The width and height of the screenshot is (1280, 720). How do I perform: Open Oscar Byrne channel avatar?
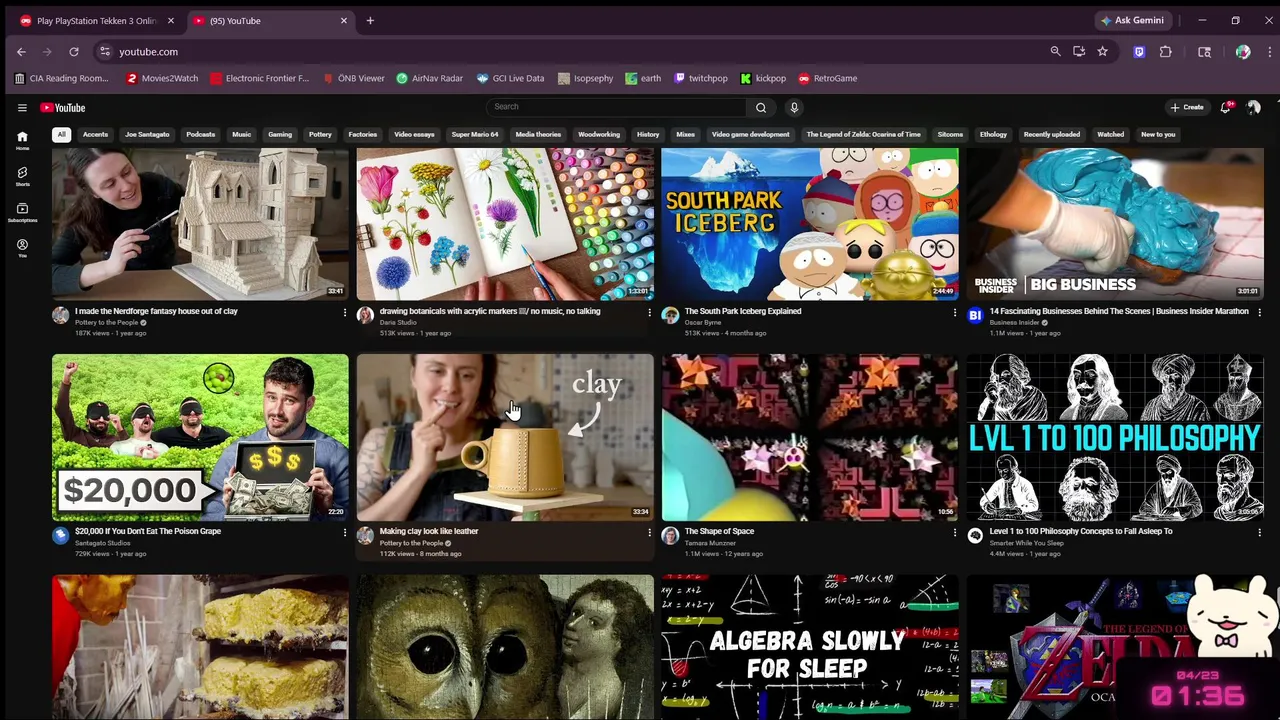click(x=670, y=316)
